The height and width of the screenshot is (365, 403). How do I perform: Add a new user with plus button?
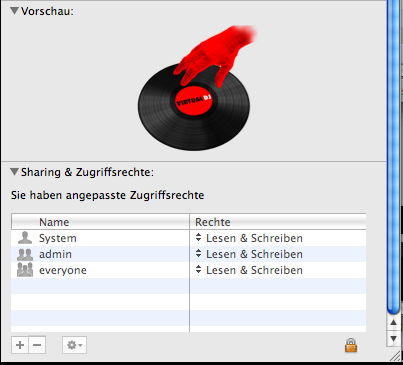point(20,345)
